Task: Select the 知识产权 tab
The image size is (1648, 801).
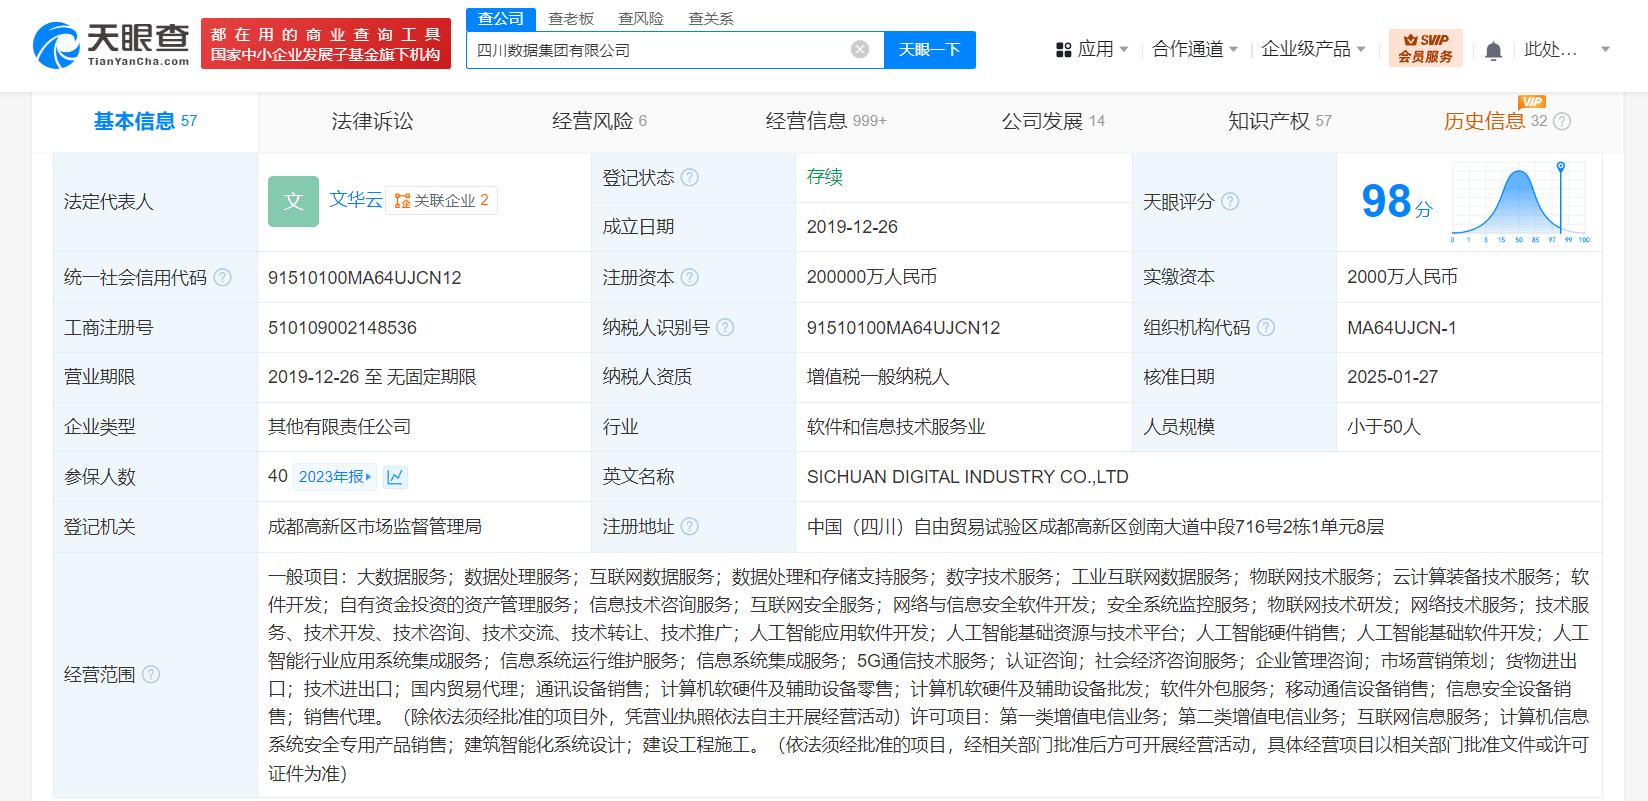Action: [x=1279, y=121]
